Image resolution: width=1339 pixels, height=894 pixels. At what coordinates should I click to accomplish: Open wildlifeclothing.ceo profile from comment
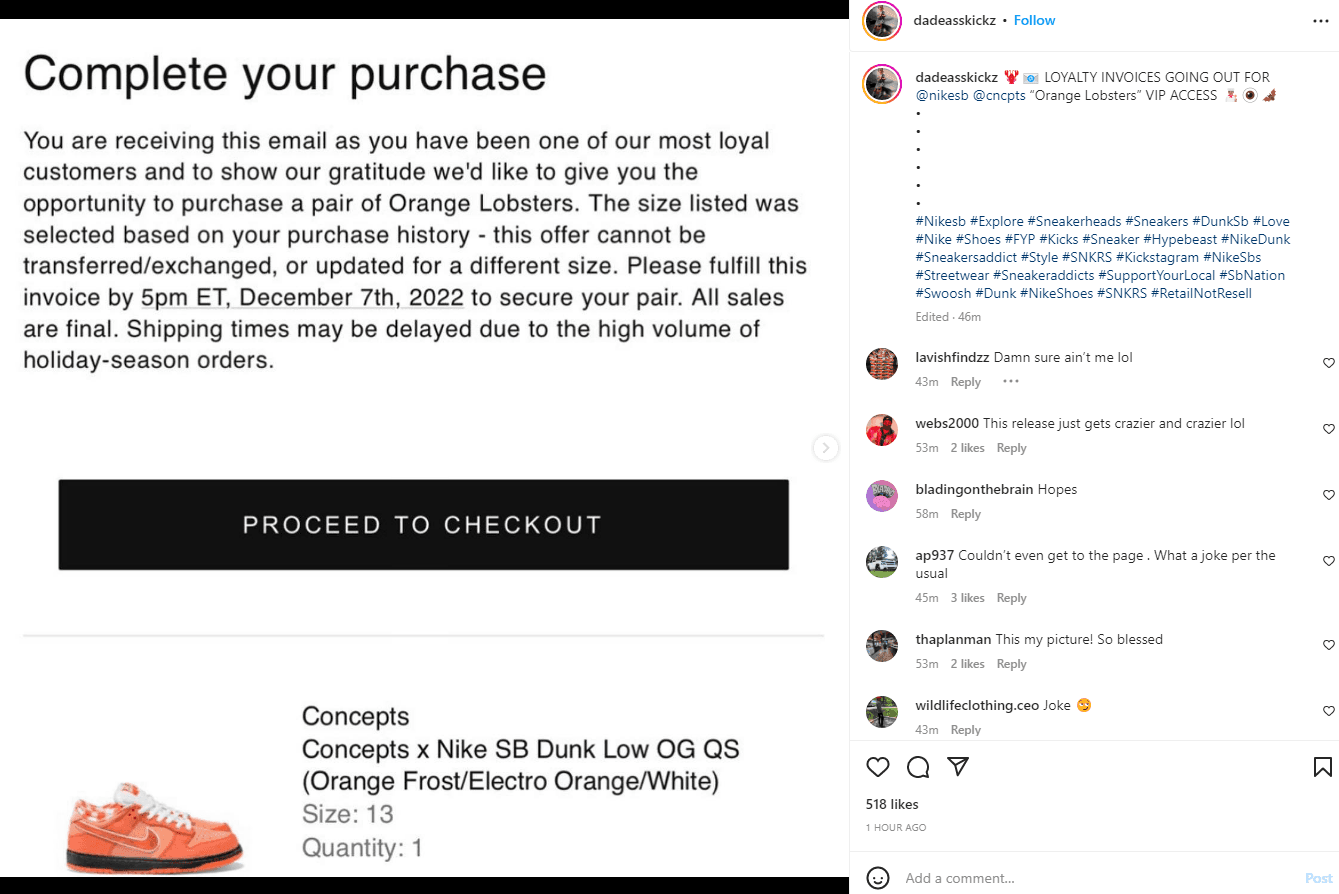point(978,705)
